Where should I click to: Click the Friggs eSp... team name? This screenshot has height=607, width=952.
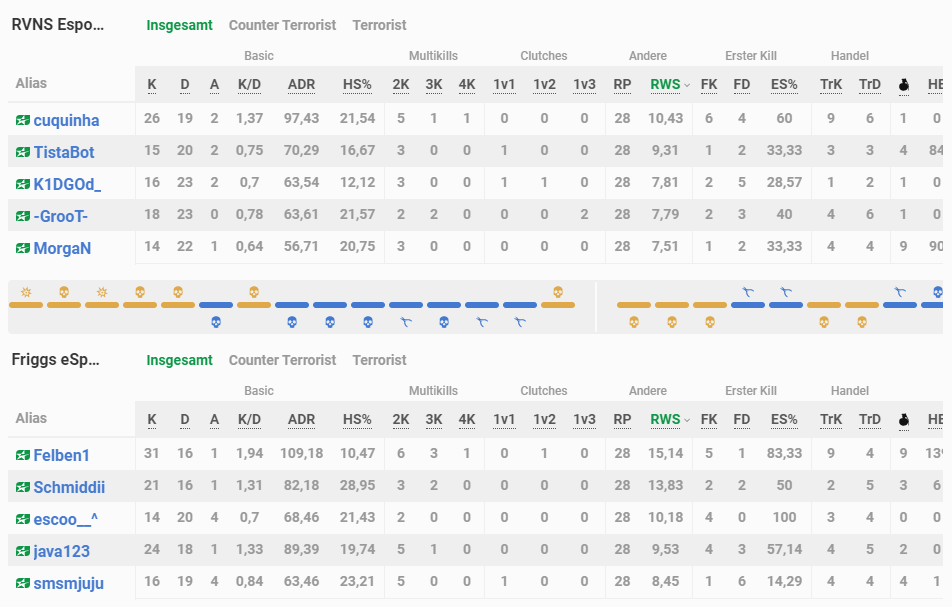coord(55,360)
